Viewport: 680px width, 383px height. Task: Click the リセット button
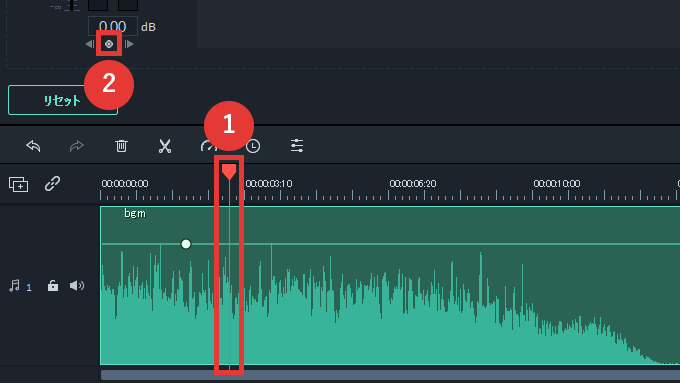coord(63,100)
